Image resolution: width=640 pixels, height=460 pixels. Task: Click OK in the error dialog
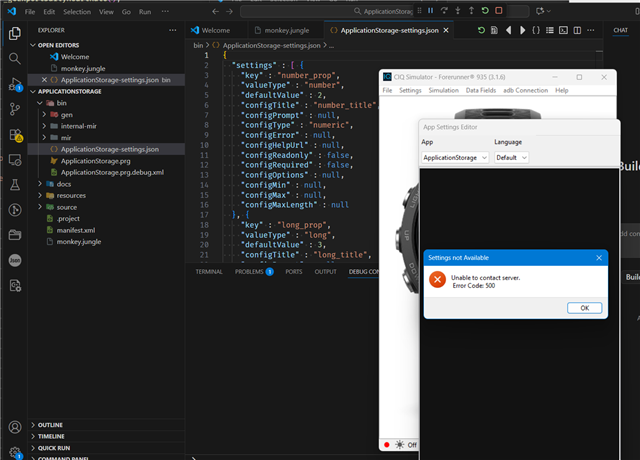click(x=584, y=308)
